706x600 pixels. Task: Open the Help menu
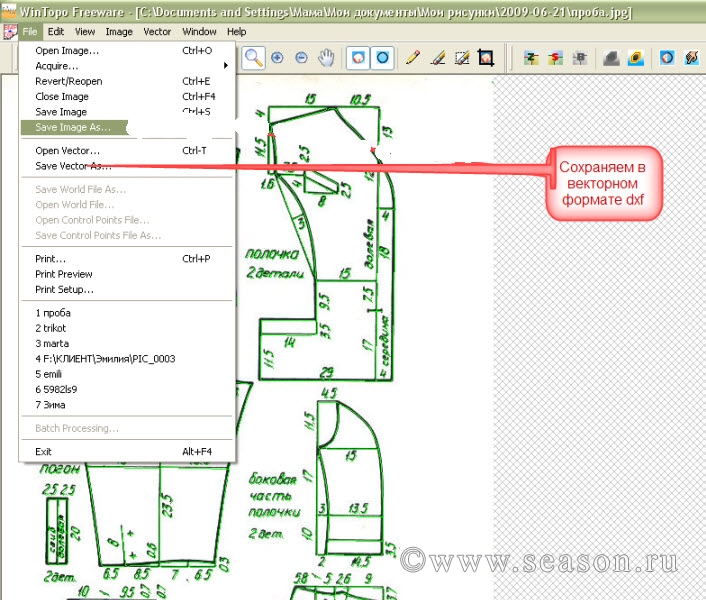(x=236, y=32)
